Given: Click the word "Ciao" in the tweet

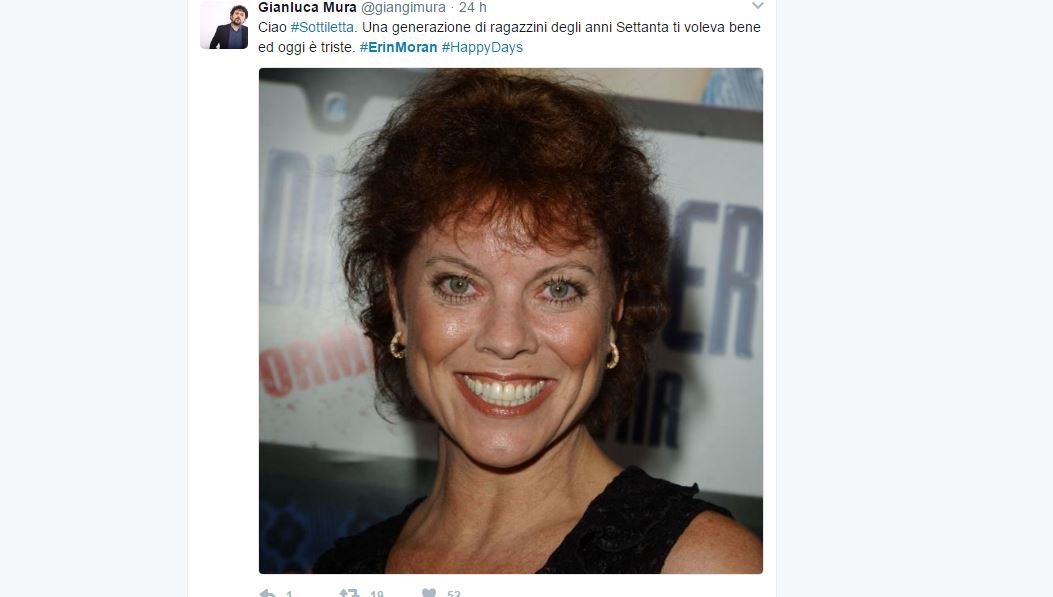Looking at the screenshot, I should [272, 28].
